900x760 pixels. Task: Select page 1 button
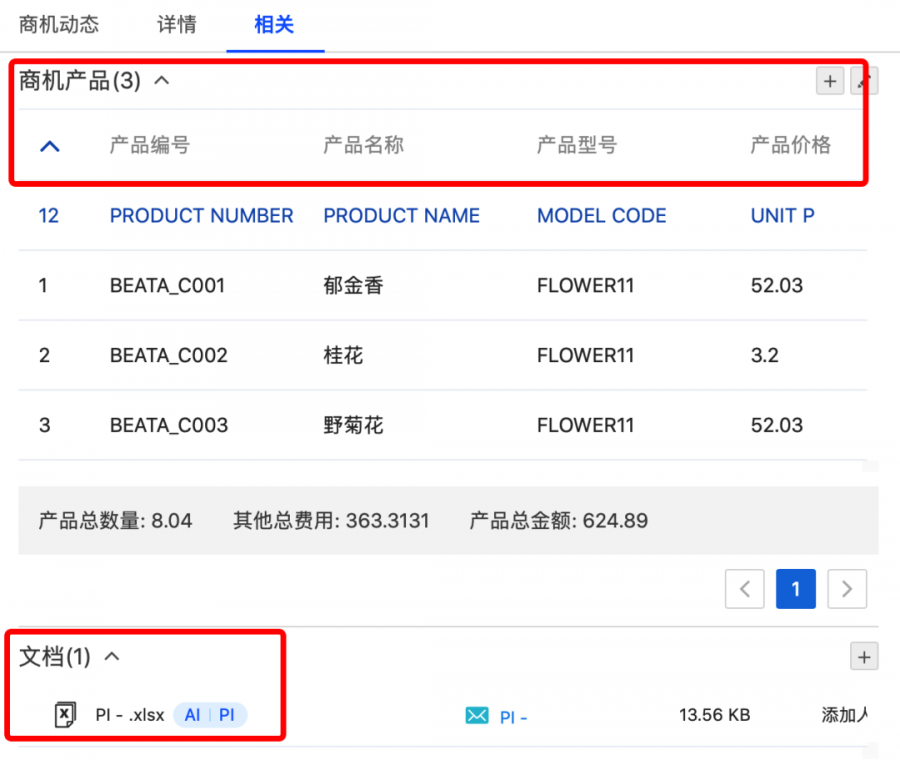tap(796, 589)
